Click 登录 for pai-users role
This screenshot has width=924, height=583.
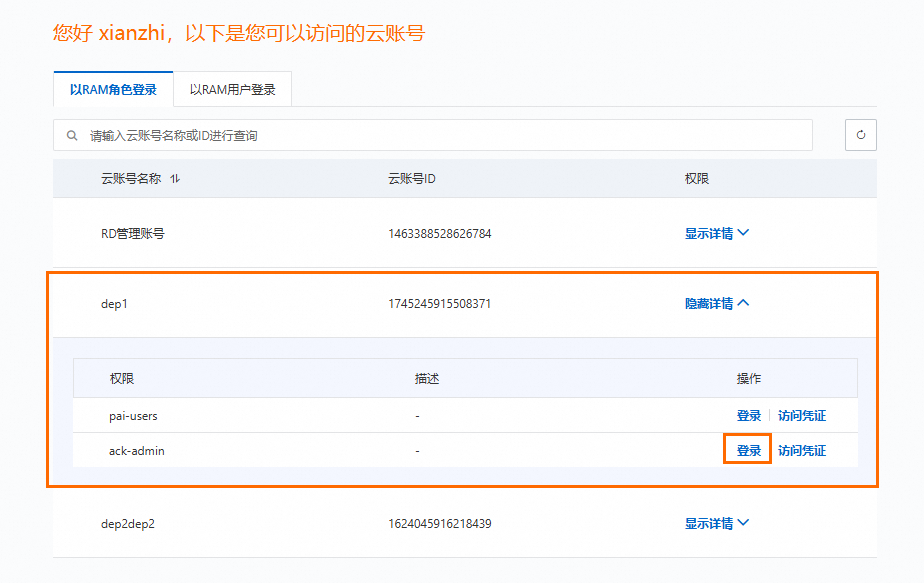(x=748, y=416)
